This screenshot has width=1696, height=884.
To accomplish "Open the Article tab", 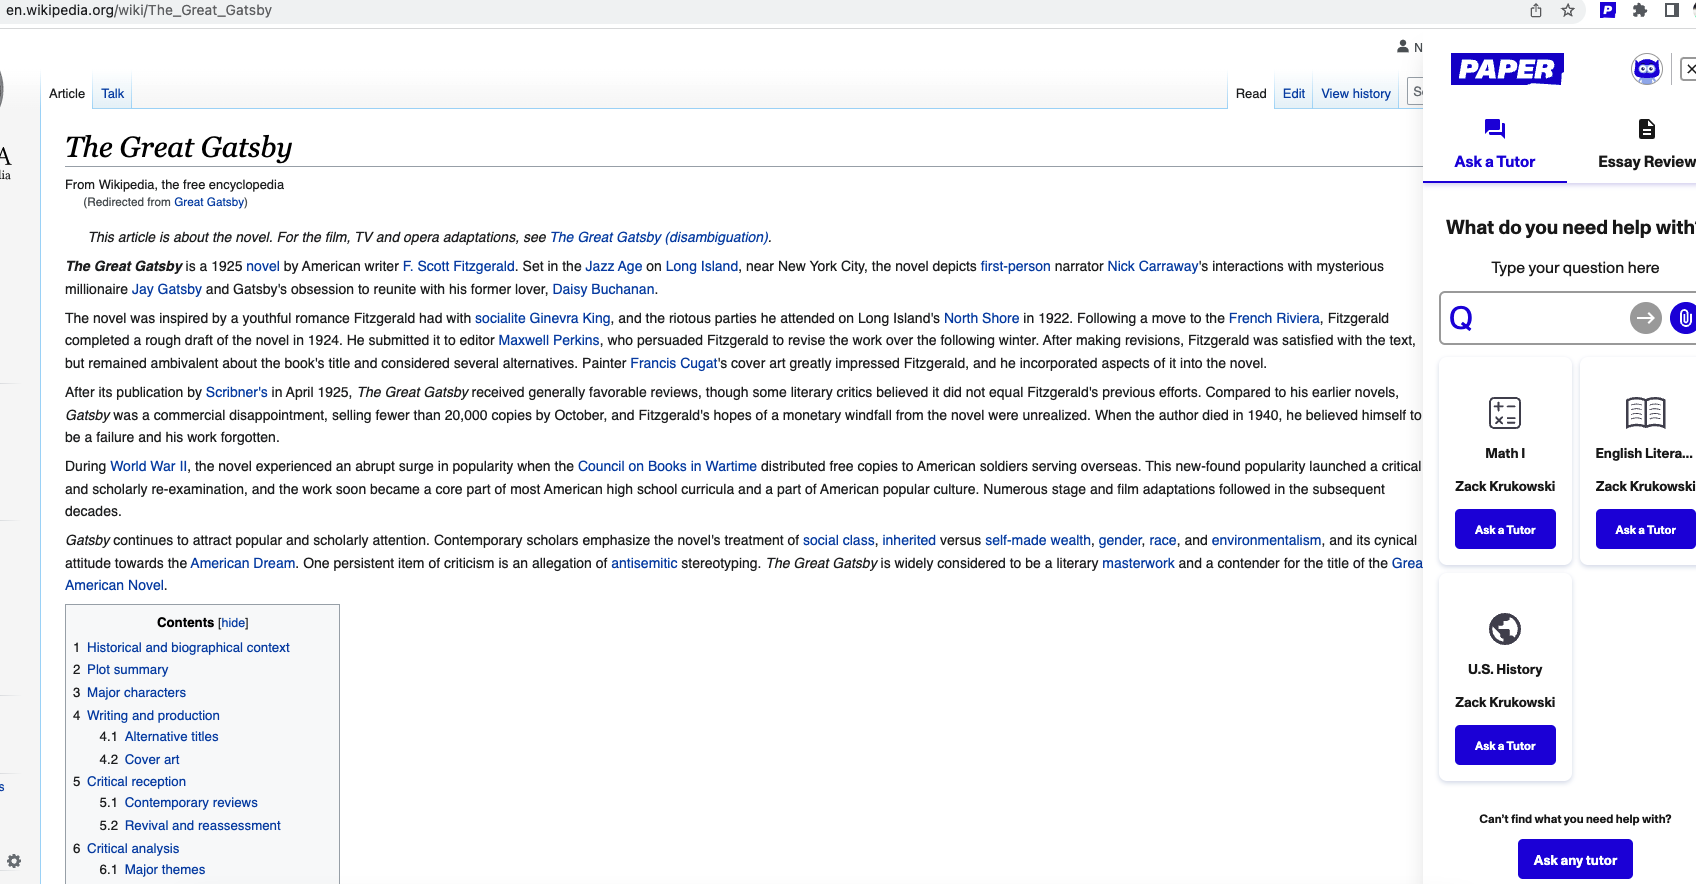I will tap(67, 93).
